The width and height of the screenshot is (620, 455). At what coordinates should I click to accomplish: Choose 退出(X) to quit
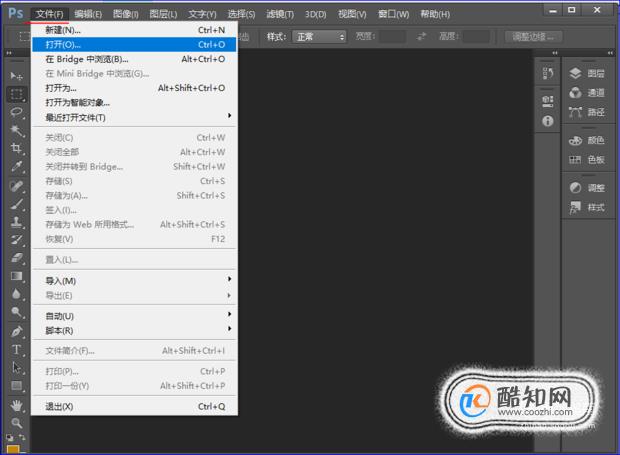[134, 406]
